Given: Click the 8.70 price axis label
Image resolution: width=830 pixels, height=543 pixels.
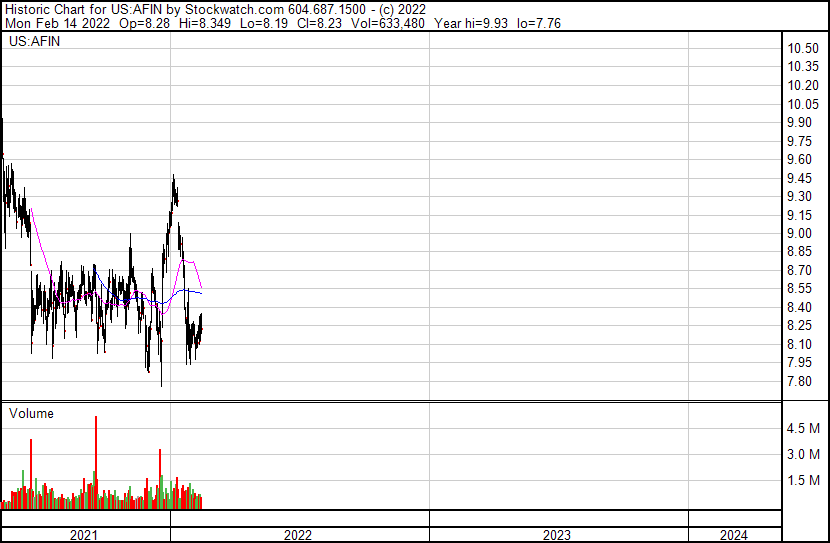Looking at the screenshot, I should point(799,270).
